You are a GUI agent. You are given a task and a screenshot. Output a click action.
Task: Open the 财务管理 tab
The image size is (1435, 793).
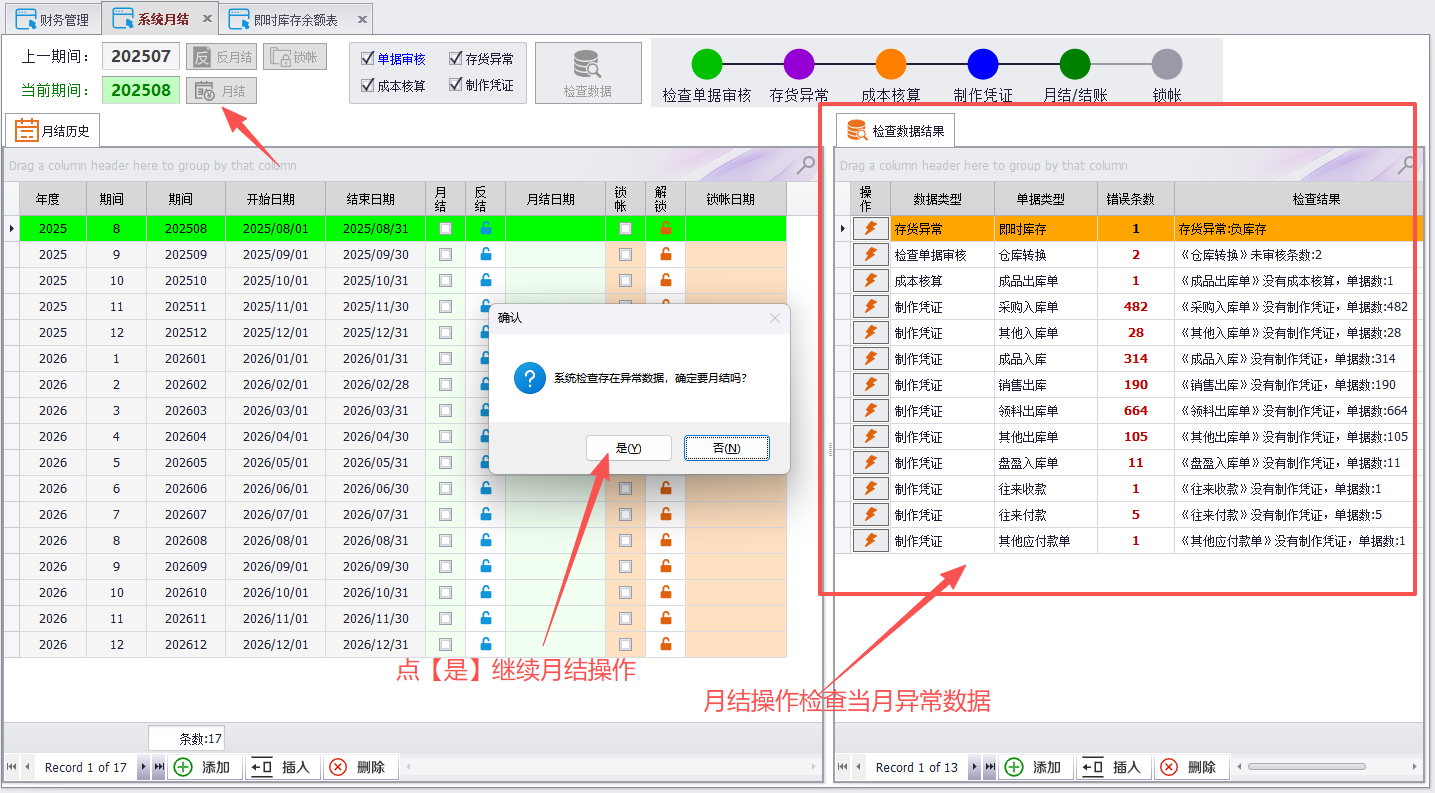pos(54,17)
